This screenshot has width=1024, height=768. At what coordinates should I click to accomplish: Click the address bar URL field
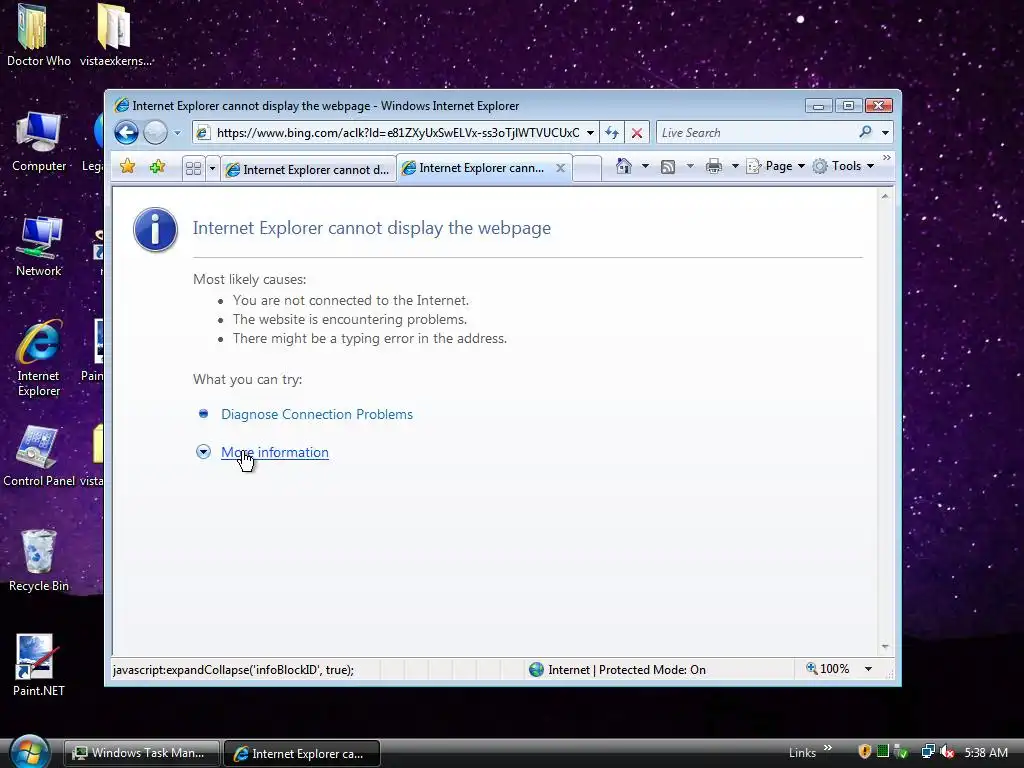tap(397, 133)
